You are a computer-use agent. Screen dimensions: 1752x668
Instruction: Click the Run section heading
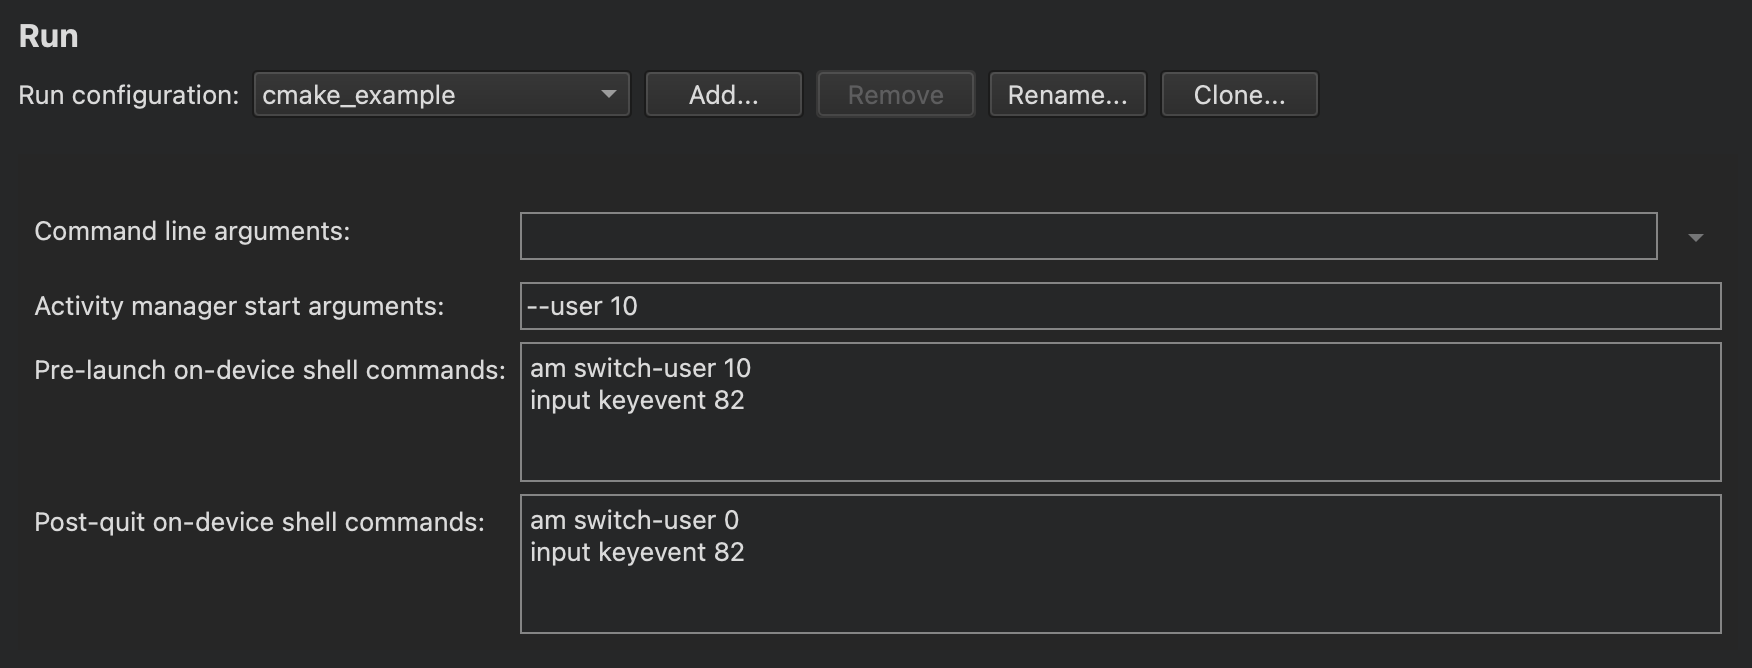pyautogui.click(x=48, y=36)
